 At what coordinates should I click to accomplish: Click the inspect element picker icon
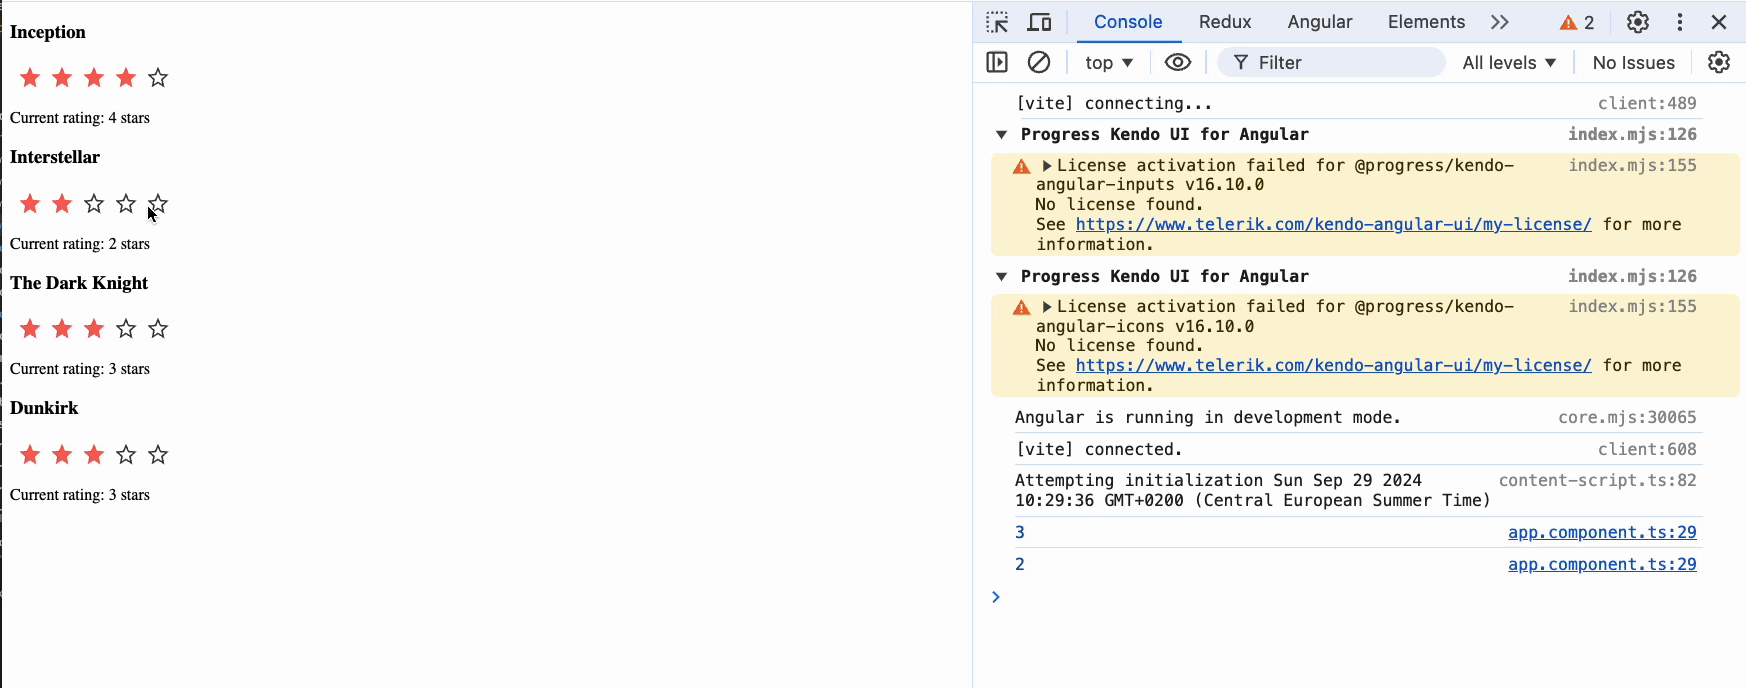pyautogui.click(x=997, y=22)
